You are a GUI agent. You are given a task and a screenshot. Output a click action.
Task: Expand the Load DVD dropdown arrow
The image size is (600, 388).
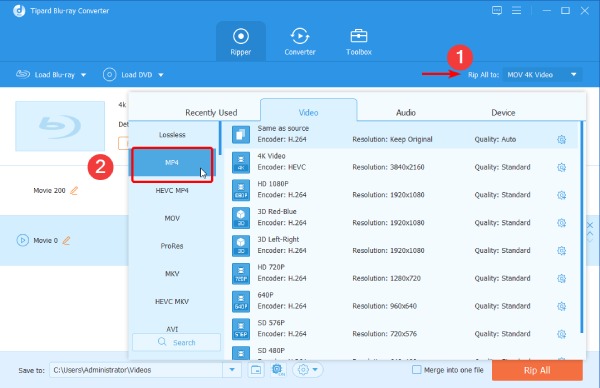[x=161, y=75]
